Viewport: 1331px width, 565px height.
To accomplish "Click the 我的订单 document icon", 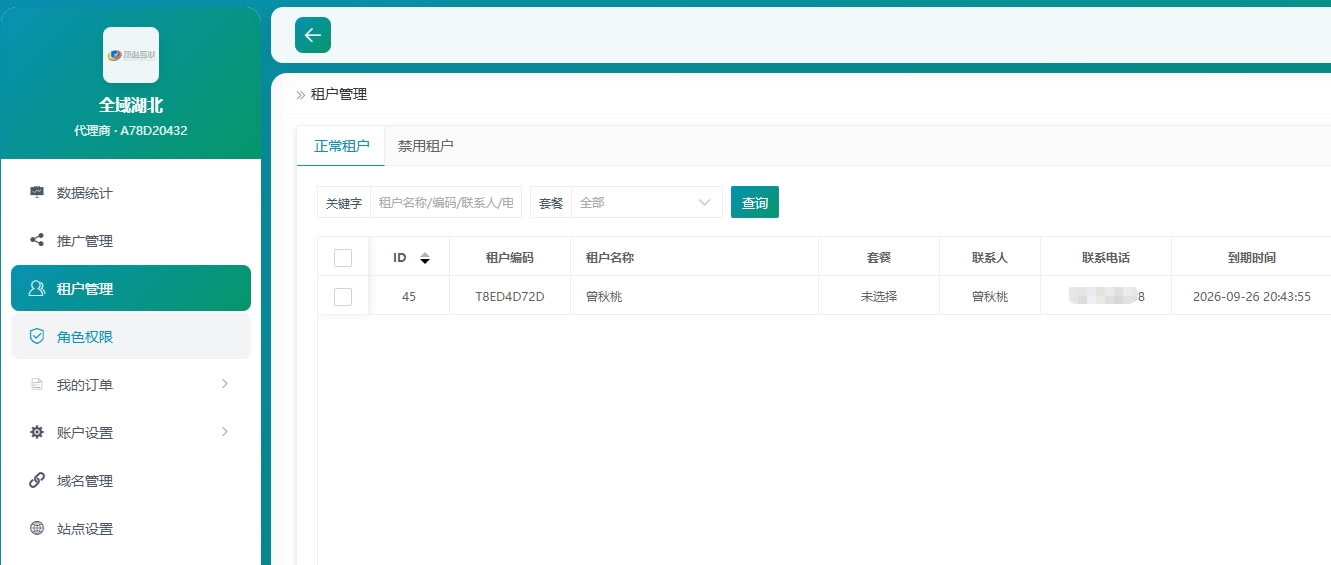I will pos(37,384).
